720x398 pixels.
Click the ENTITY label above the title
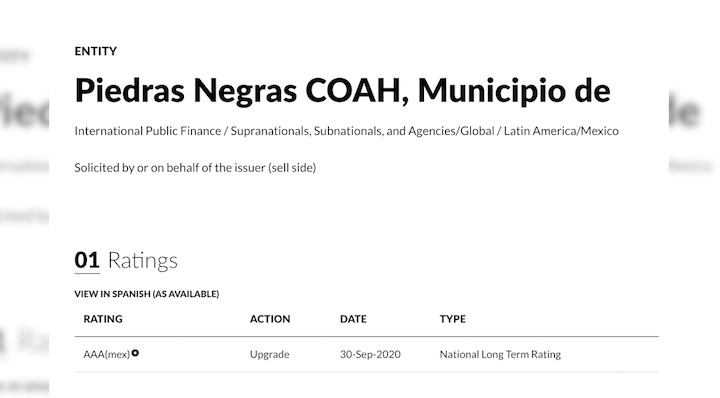(96, 51)
